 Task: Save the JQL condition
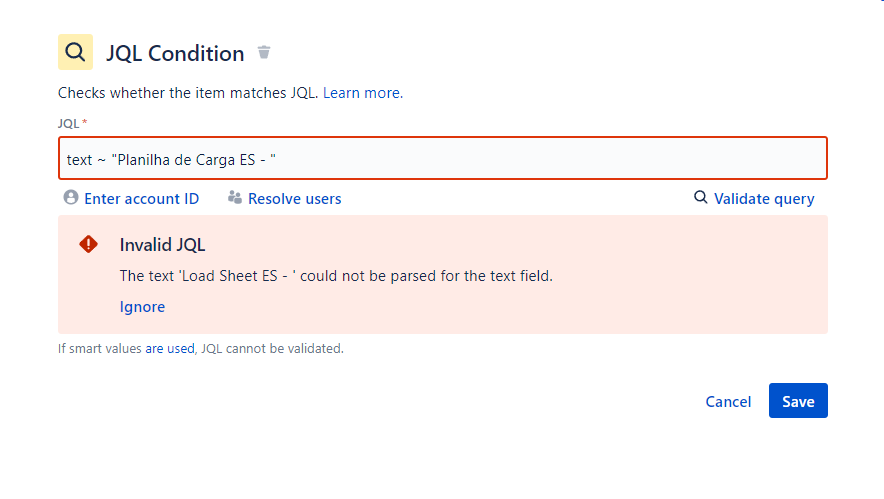click(x=798, y=401)
